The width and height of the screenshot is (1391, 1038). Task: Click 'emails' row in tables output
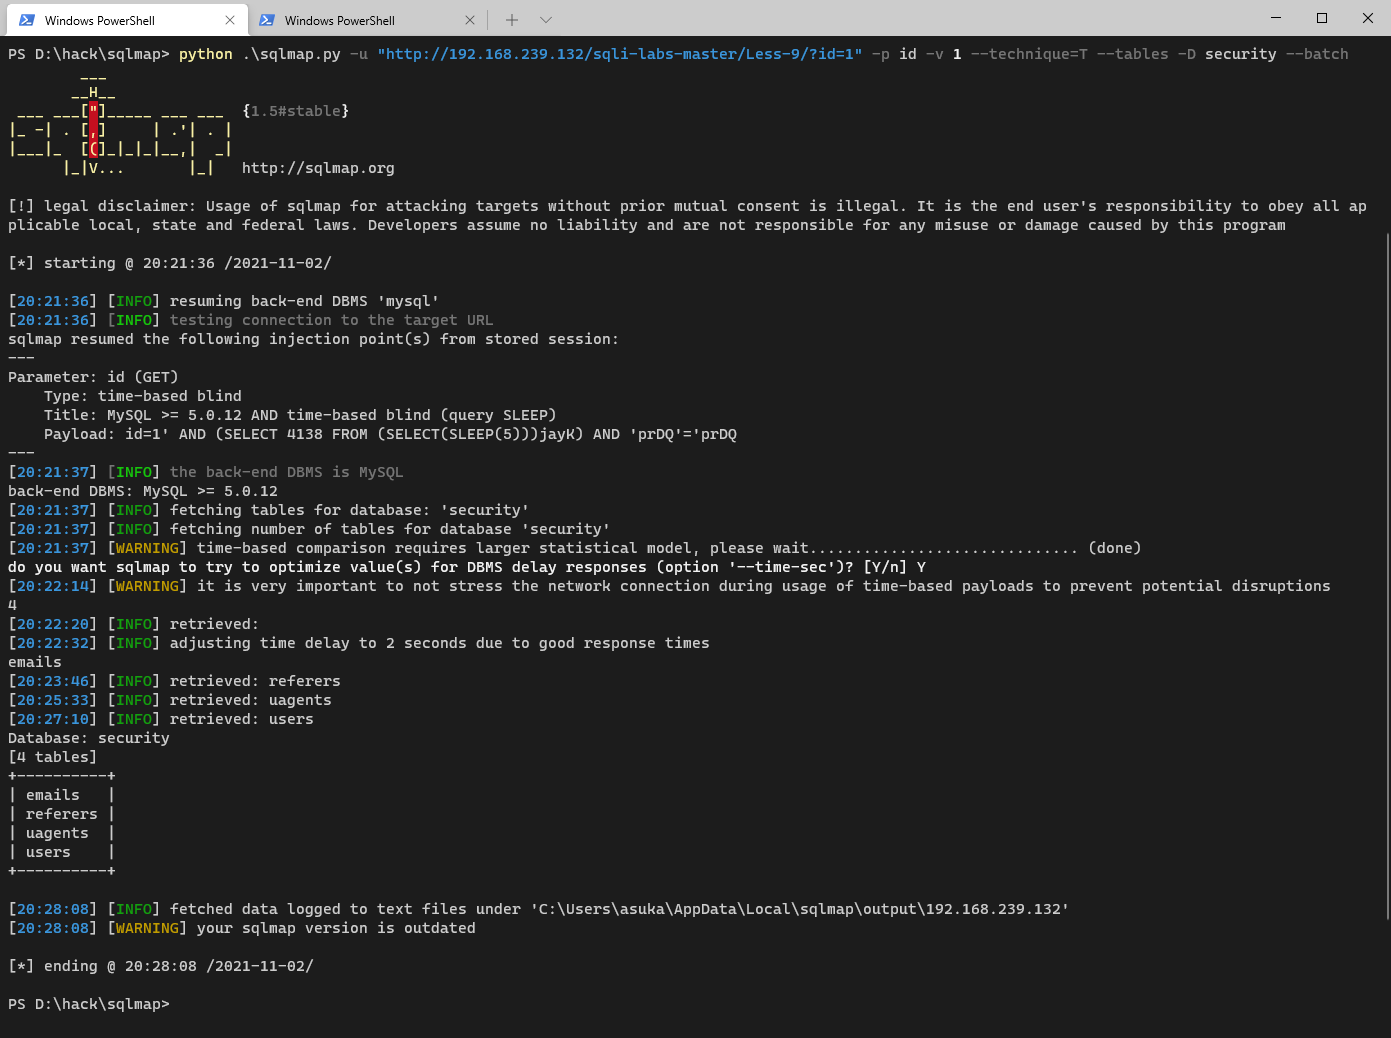click(x=62, y=795)
